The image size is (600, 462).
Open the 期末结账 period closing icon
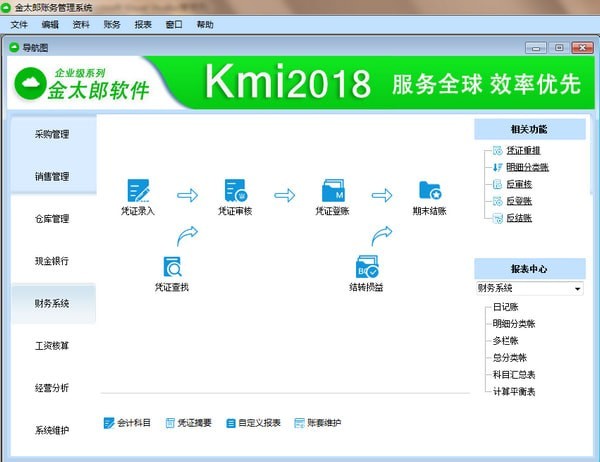coord(430,190)
